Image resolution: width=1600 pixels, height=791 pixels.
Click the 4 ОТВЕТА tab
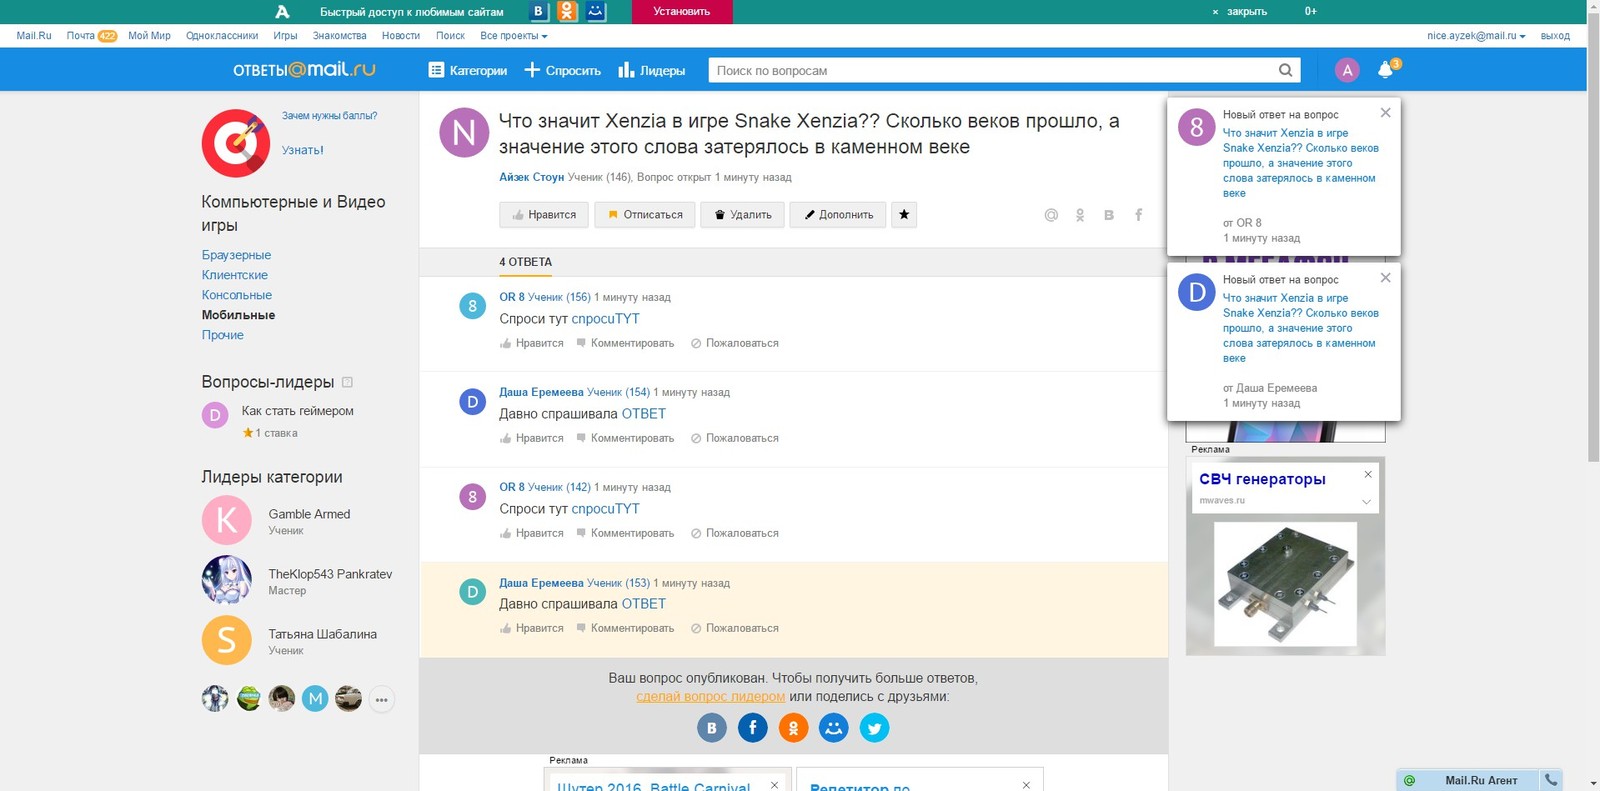tap(526, 262)
